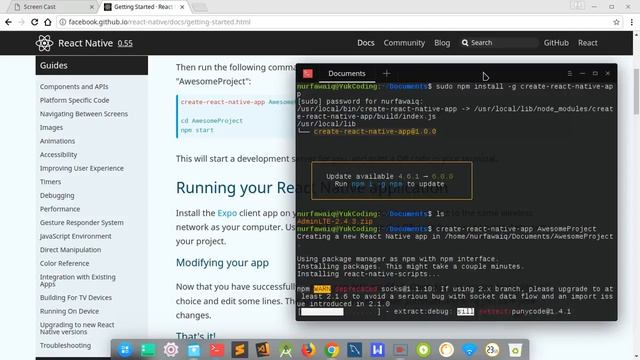Click the 'Modifying your app' heading
Viewport: 640px width, 360px height.
pos(222,263)
